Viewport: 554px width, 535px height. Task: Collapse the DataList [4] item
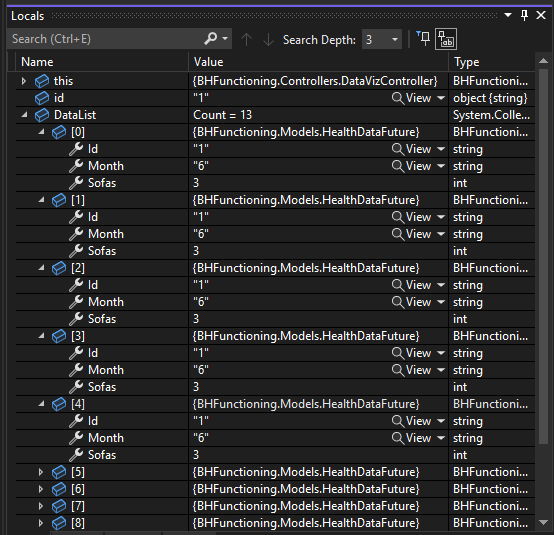[x=41, y=404]
